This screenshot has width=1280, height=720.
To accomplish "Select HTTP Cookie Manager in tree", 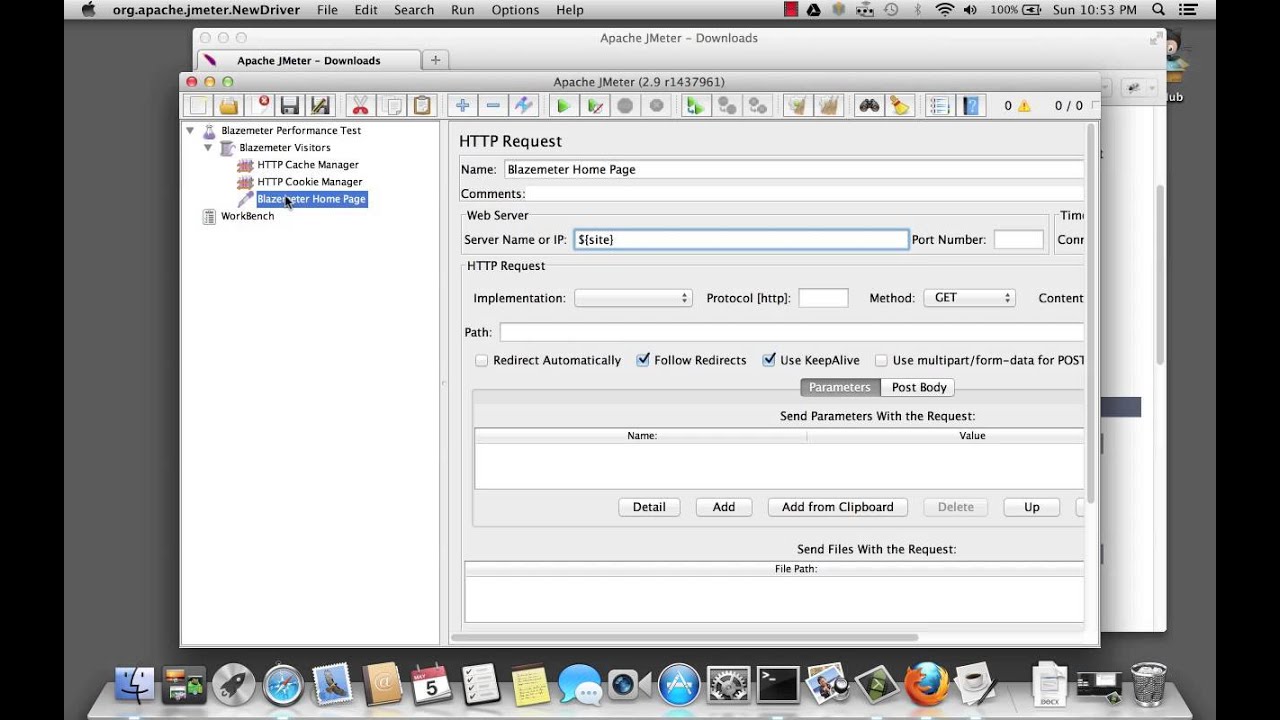I will point(310,181).
